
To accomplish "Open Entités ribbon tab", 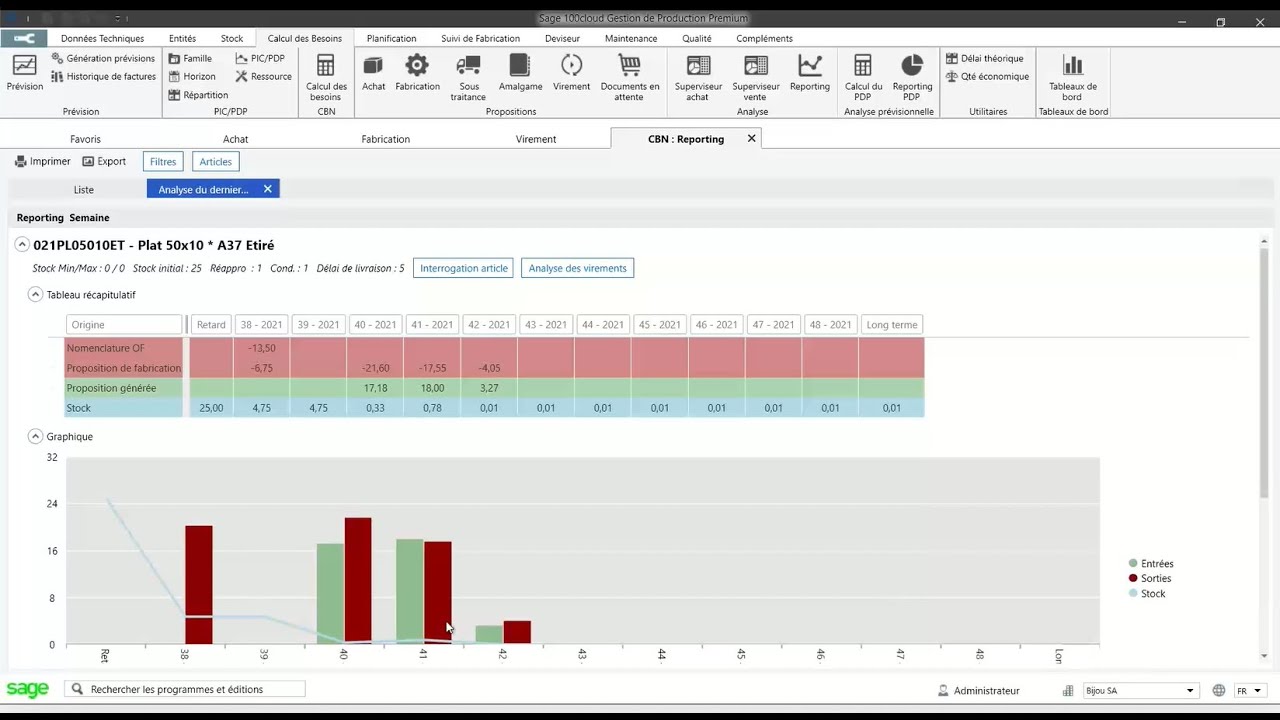I will coord(182,38).
